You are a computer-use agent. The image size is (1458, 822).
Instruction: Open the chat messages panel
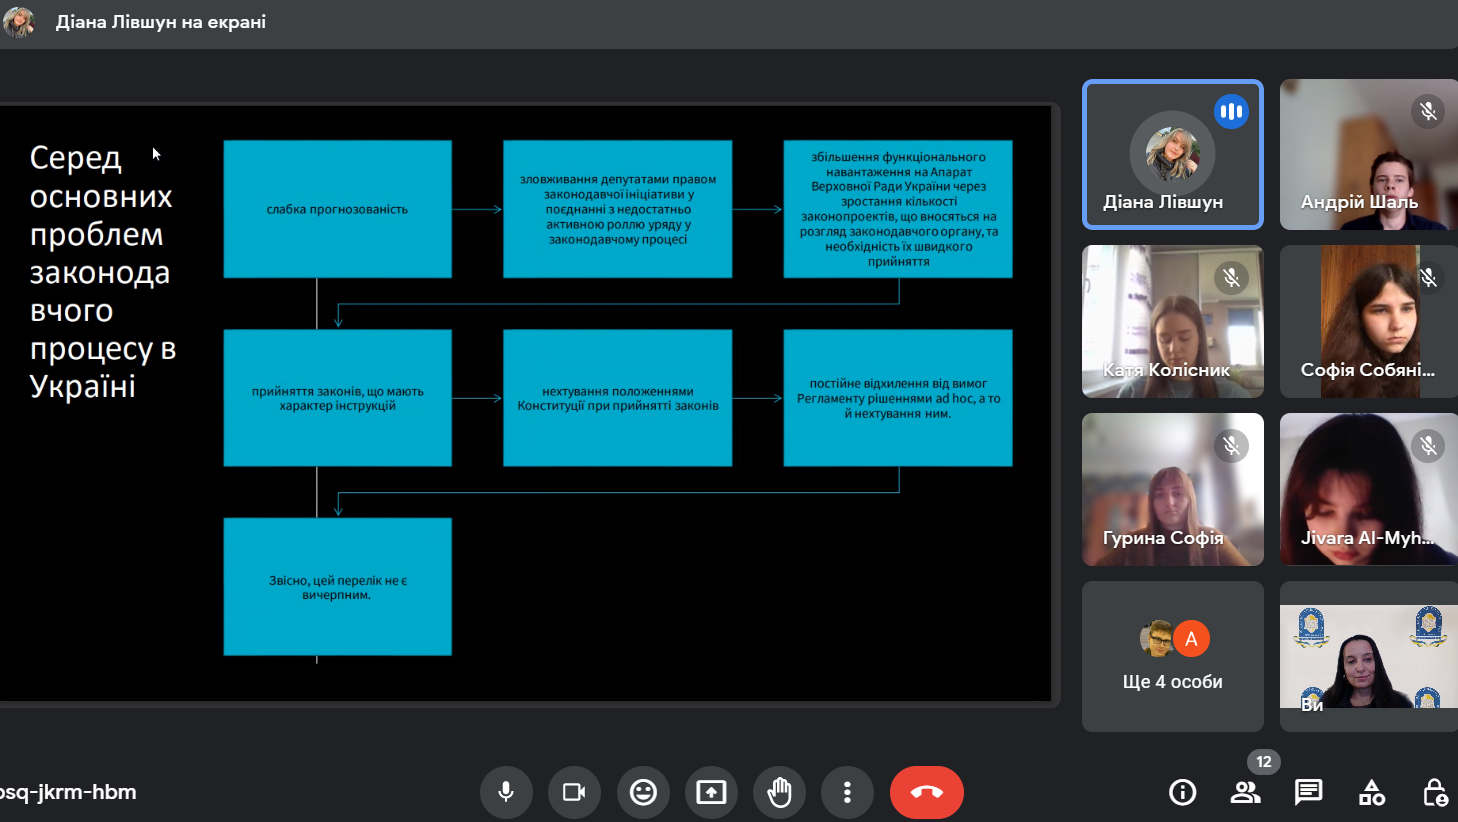[x=1308, y=793]
